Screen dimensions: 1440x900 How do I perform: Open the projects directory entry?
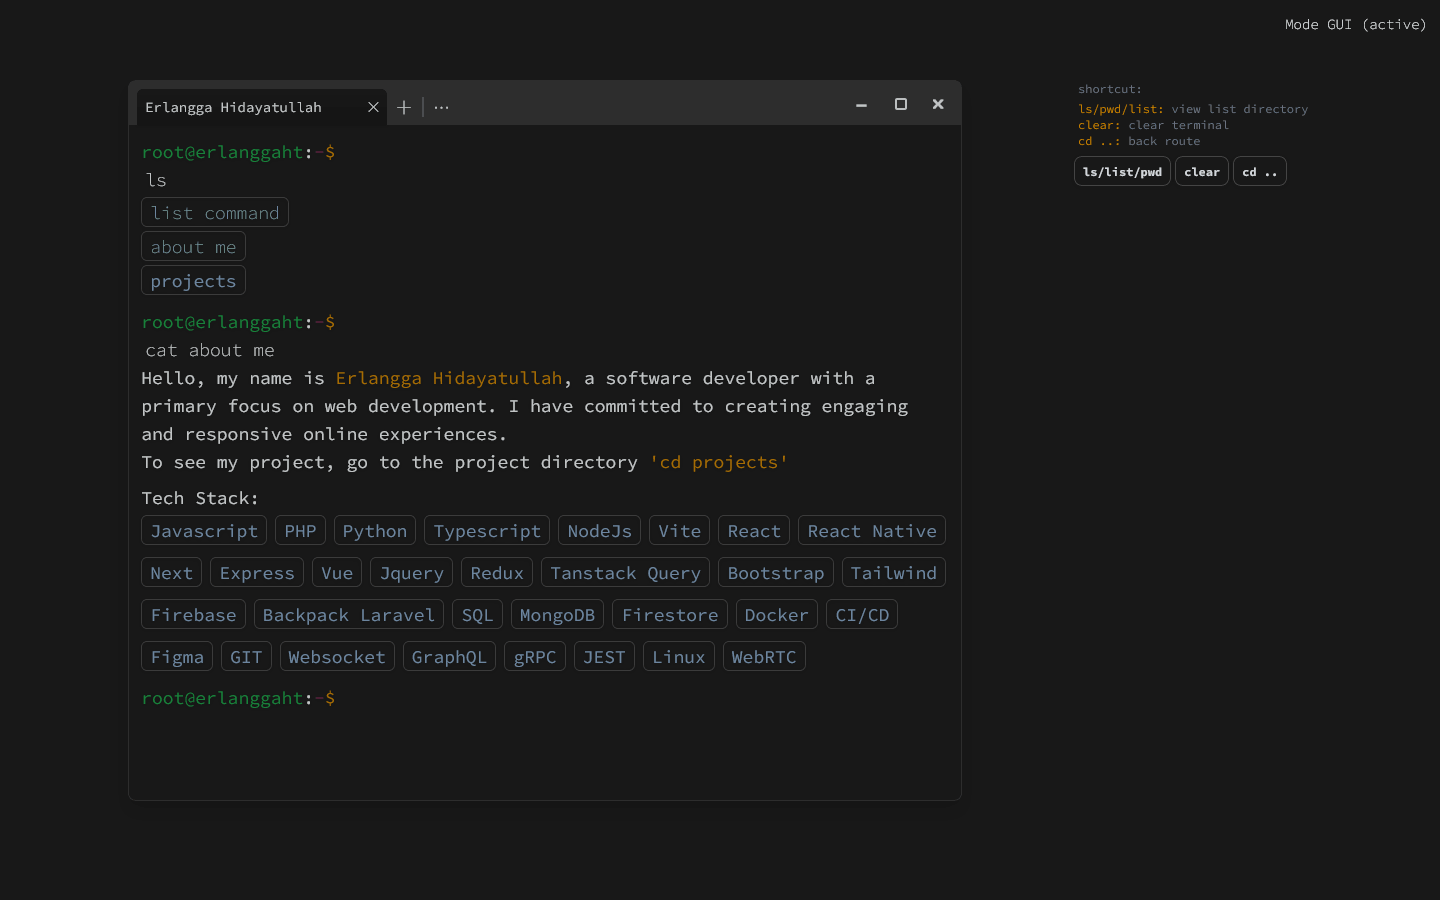pos(193,281)
